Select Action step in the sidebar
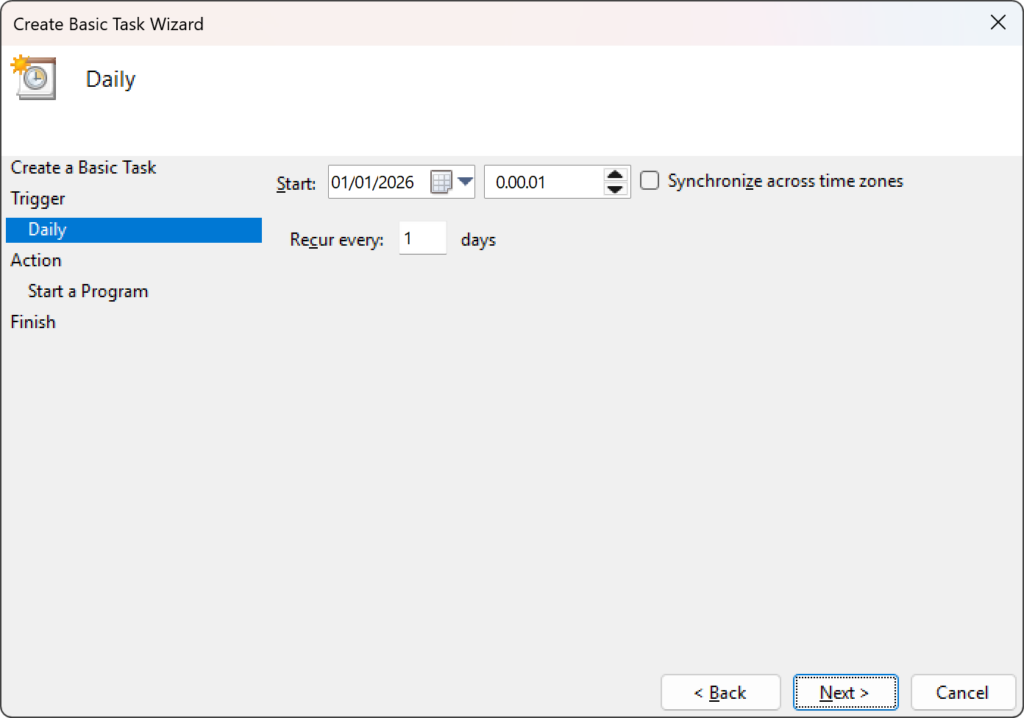Image resolution: width=1024 pixels, height=718 pixels. (36, 260)
